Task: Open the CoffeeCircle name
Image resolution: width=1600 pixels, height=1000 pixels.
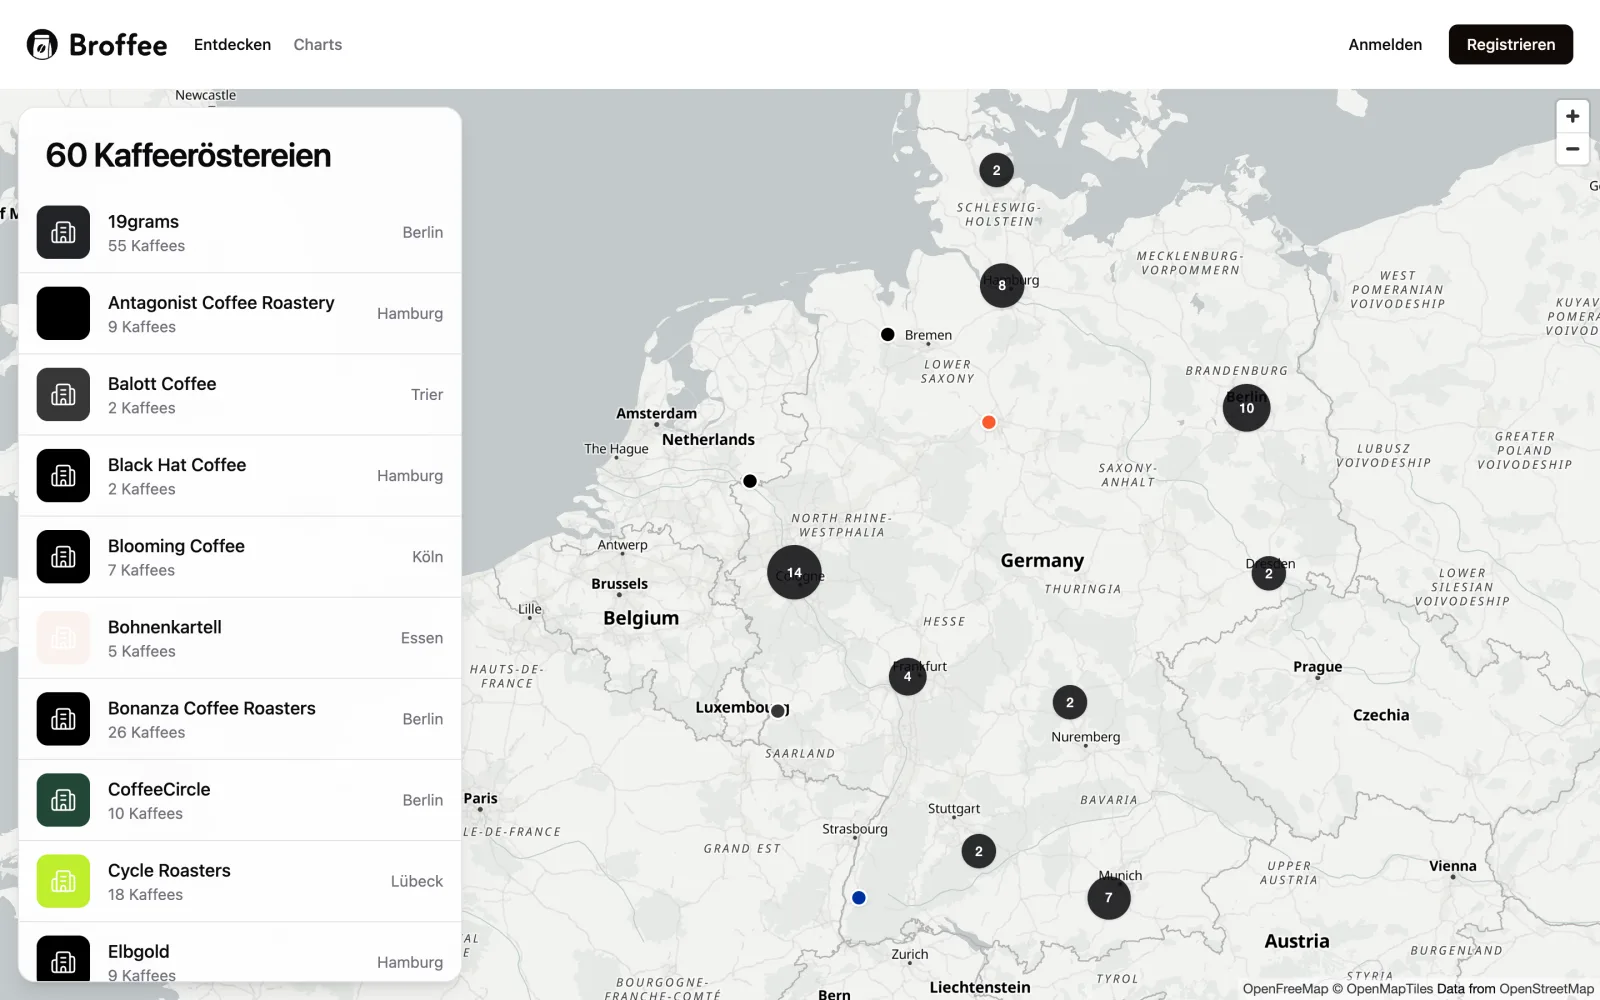Action: (159, 789)
